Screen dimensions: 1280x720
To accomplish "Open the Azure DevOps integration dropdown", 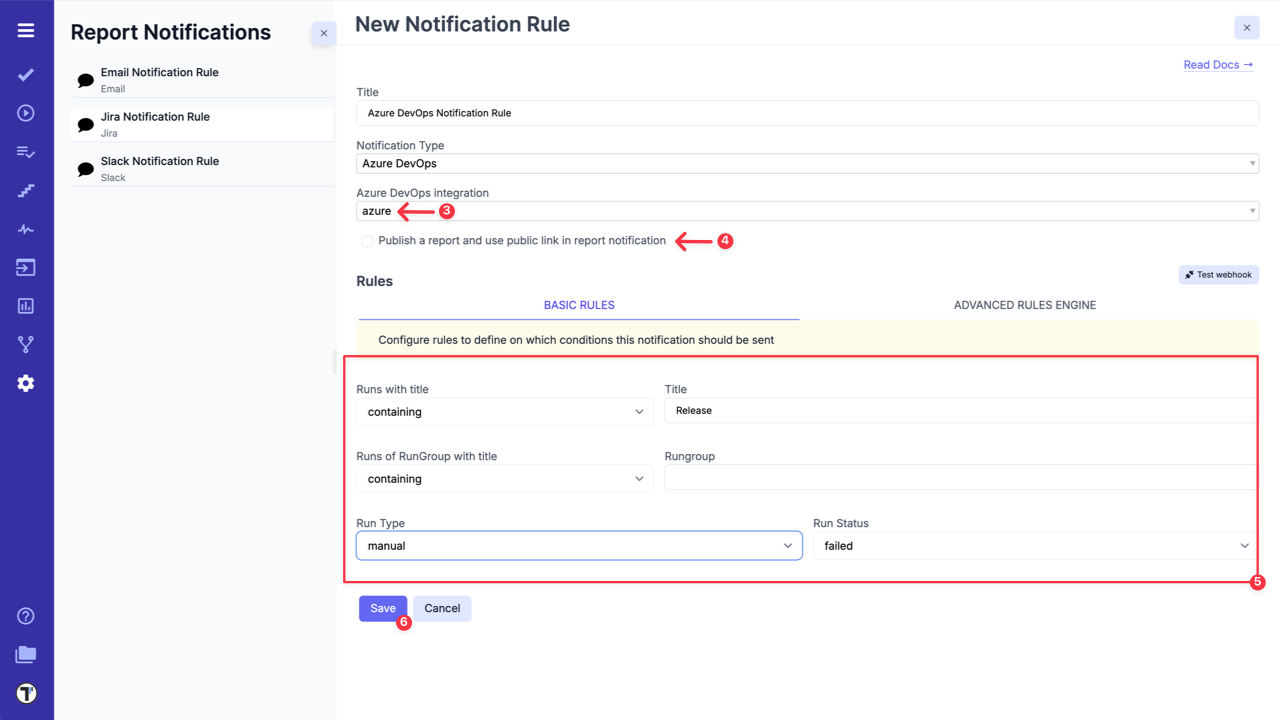I will (807, 211).
